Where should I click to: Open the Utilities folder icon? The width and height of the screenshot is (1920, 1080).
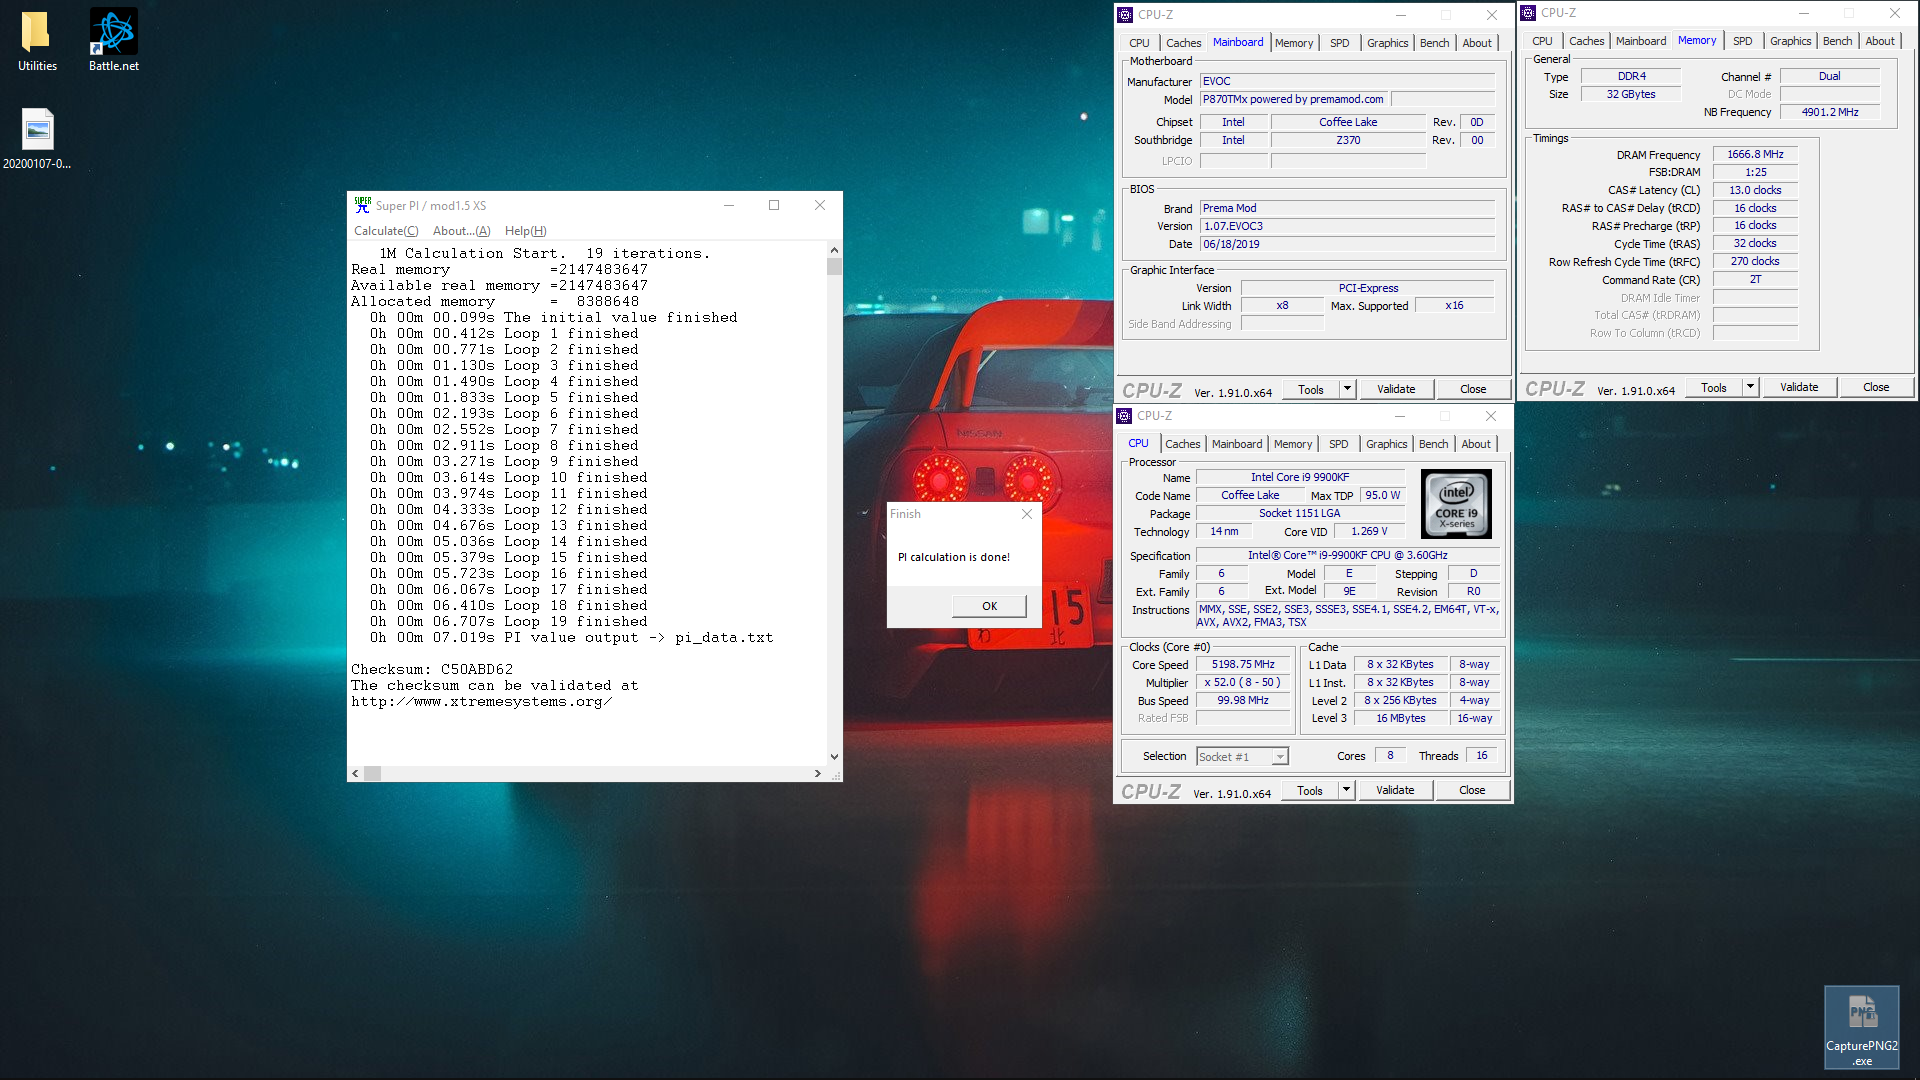pos(36,33)
